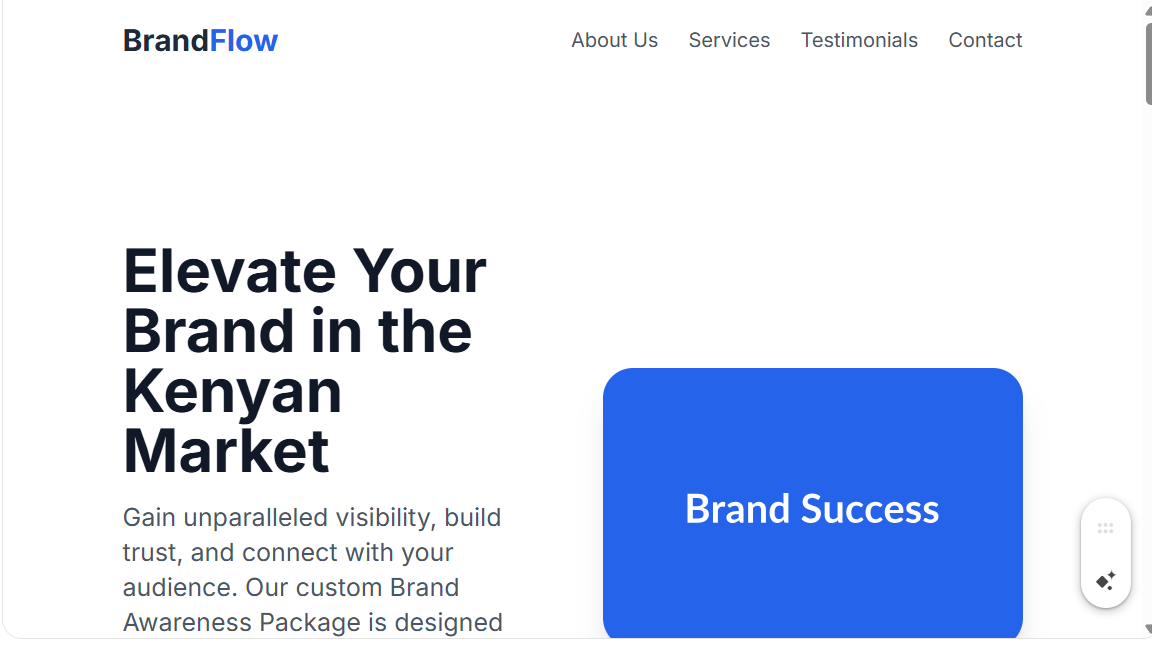Click the blue "Flow" part of the logo
This screenshot has height=651, width=1152.
(244, 40)
